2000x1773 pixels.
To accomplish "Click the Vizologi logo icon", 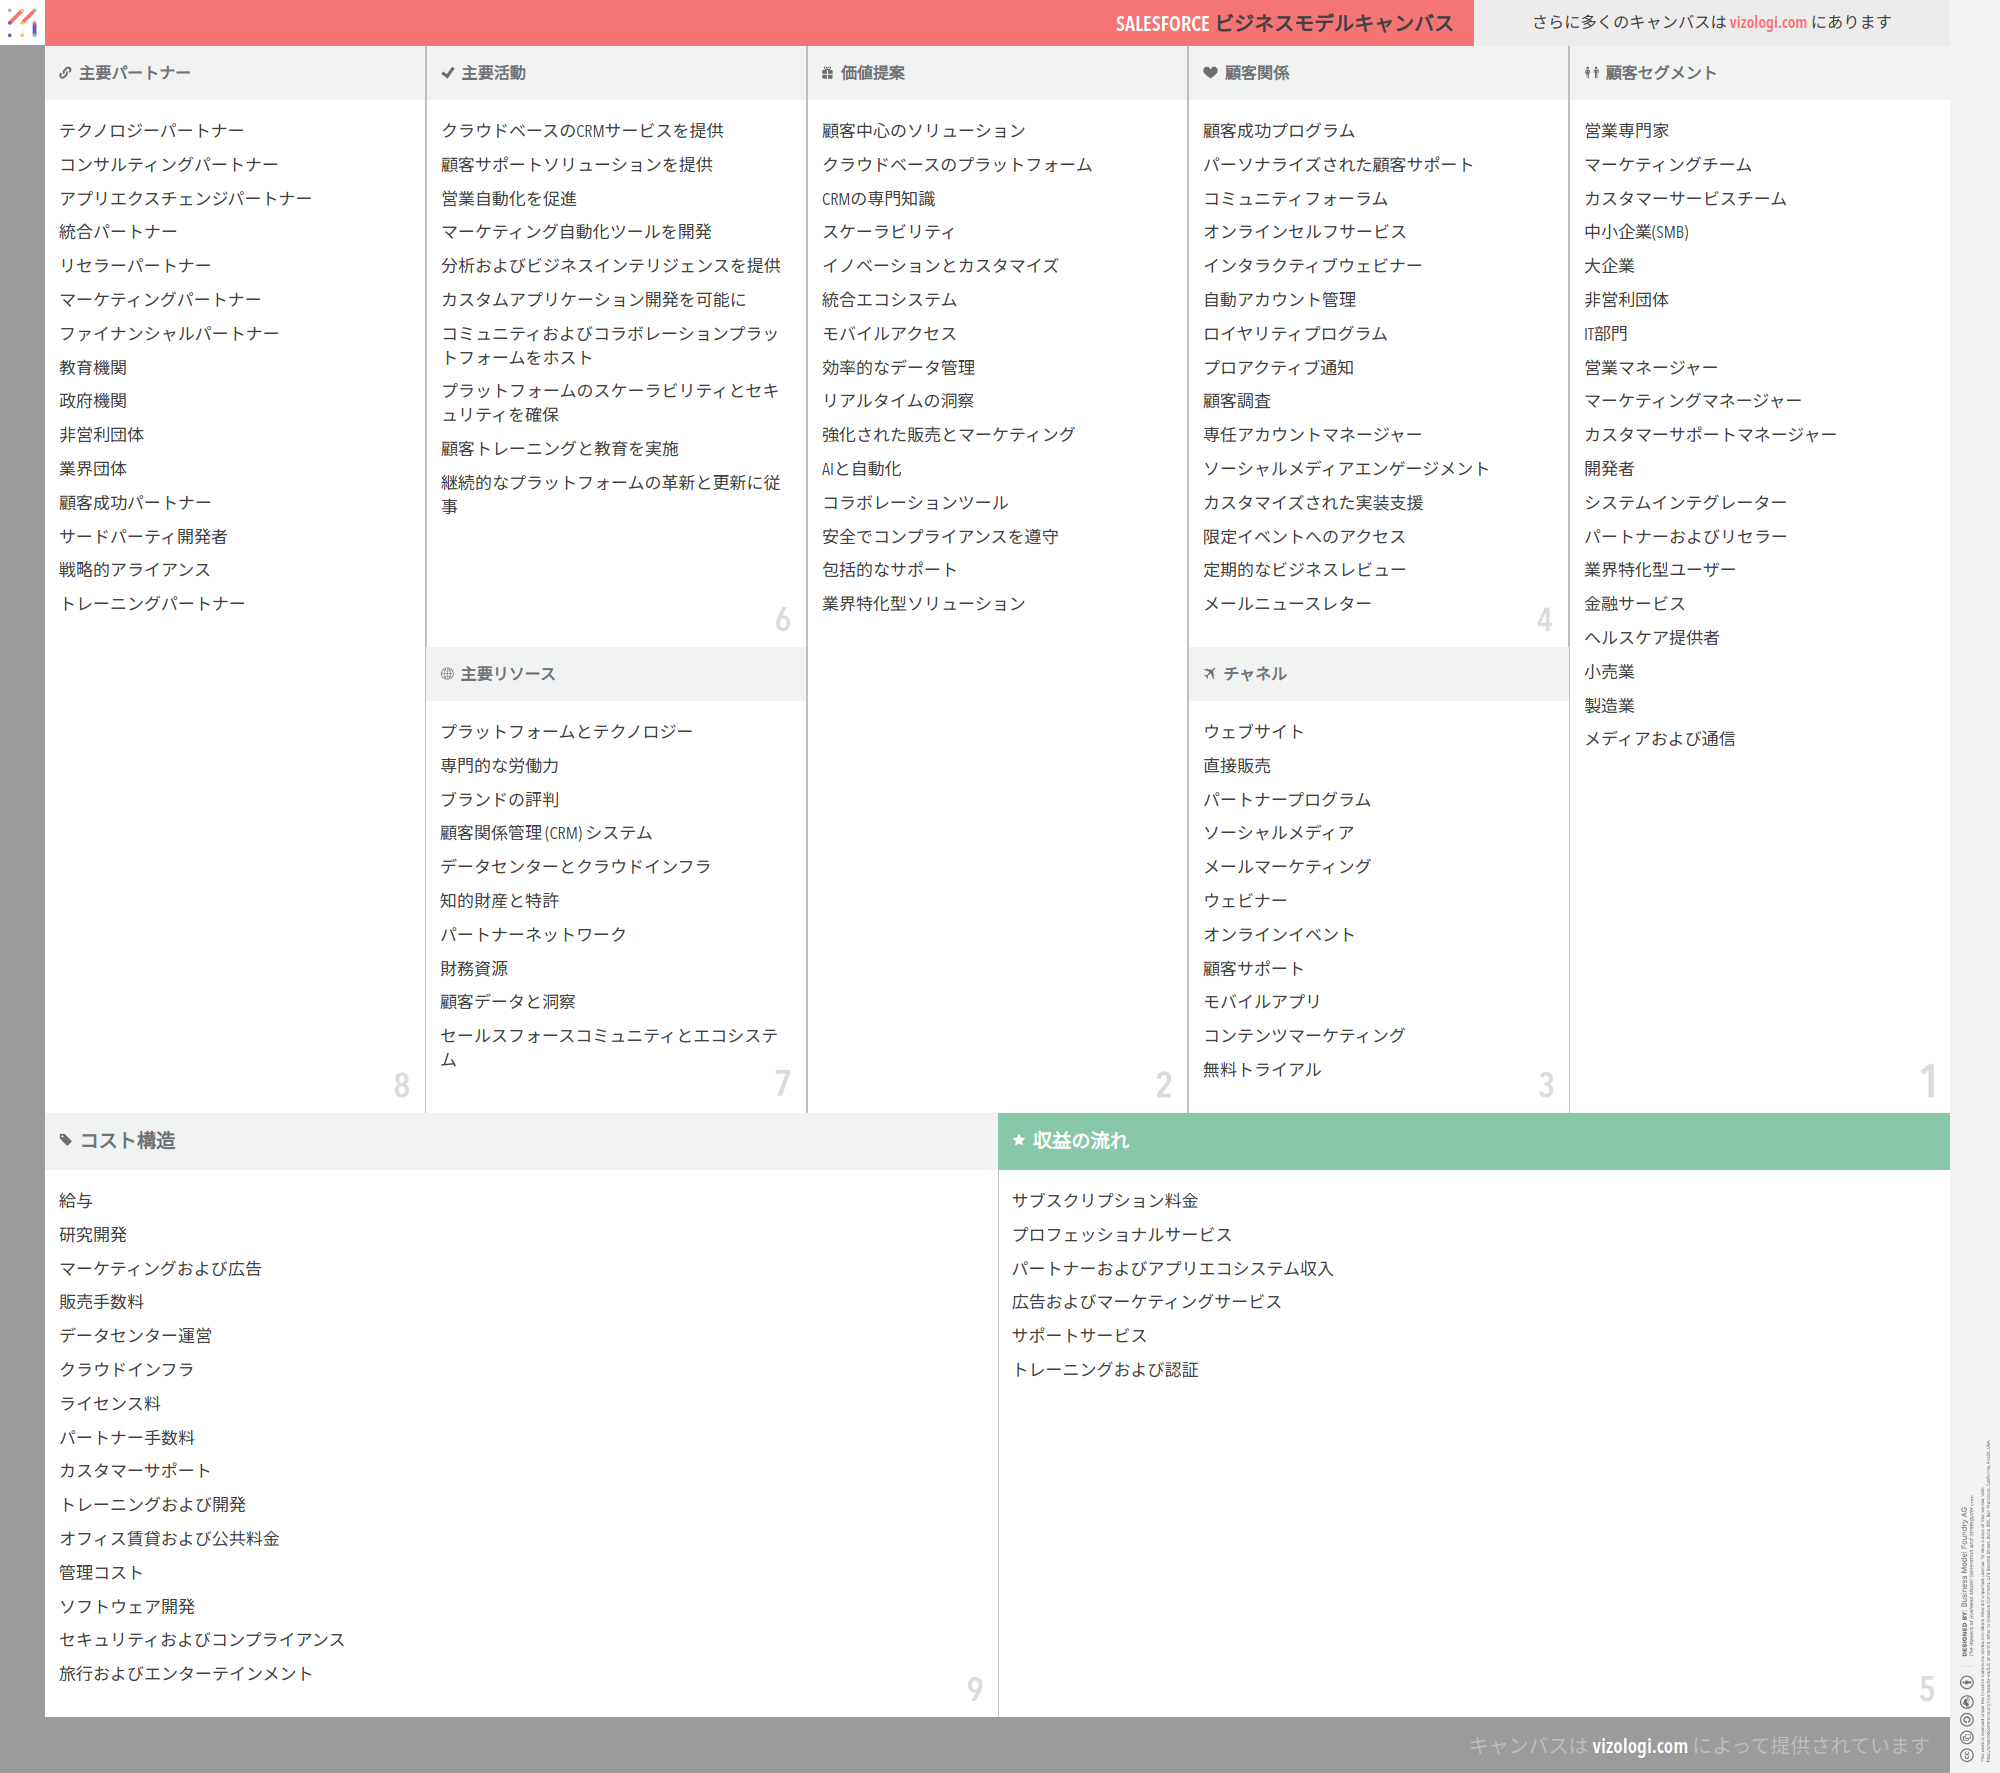I will (22, 22).
